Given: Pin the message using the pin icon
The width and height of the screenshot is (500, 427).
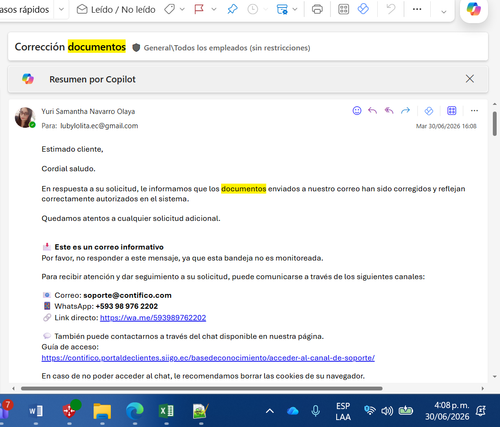Looking at the screenshot, I should tap(232, 9).
